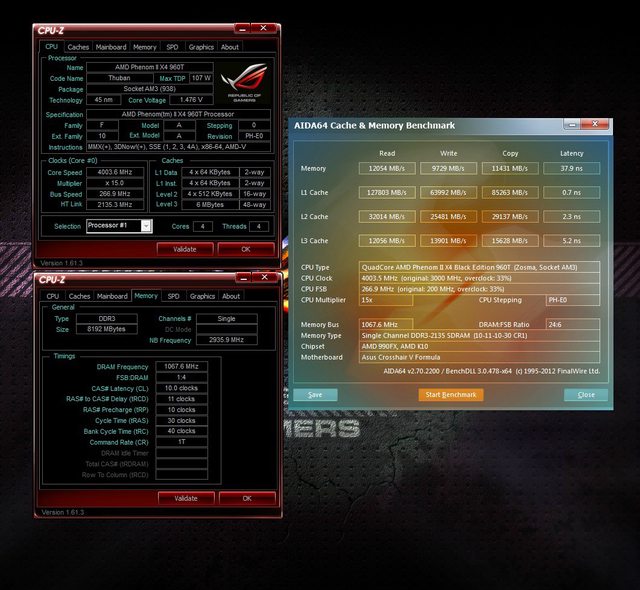
Task: Click Core Speed value 4003.6 MHz
Action: (x=115, y=172)
